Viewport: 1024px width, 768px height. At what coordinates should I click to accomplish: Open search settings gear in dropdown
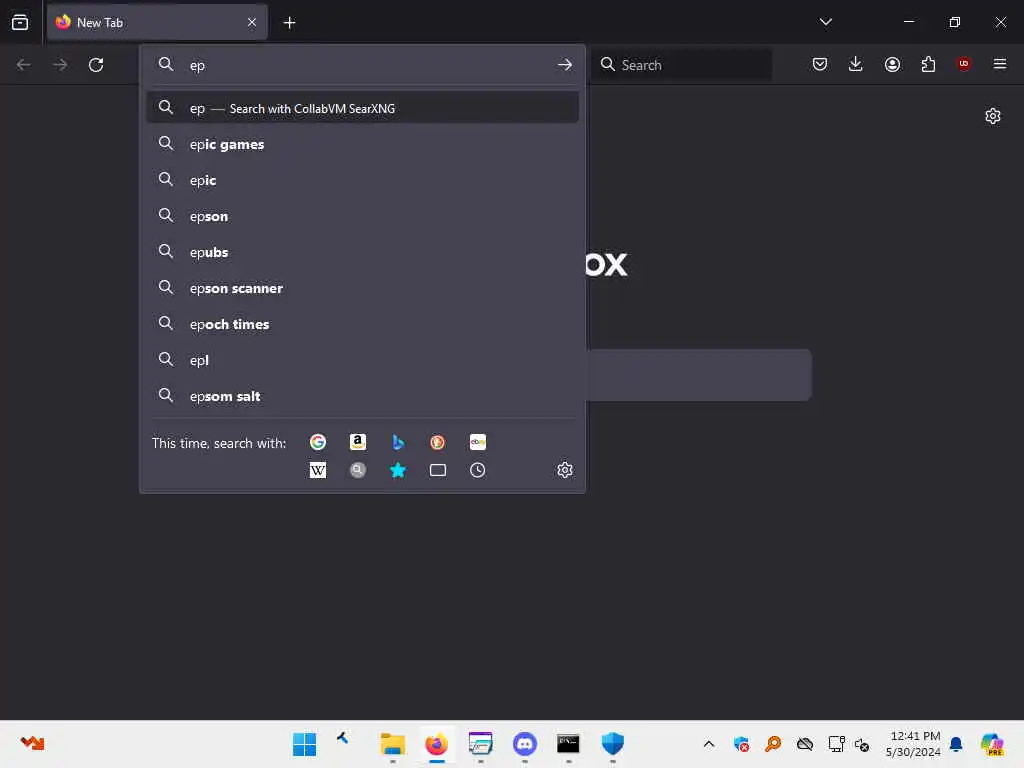click(565, 470)
